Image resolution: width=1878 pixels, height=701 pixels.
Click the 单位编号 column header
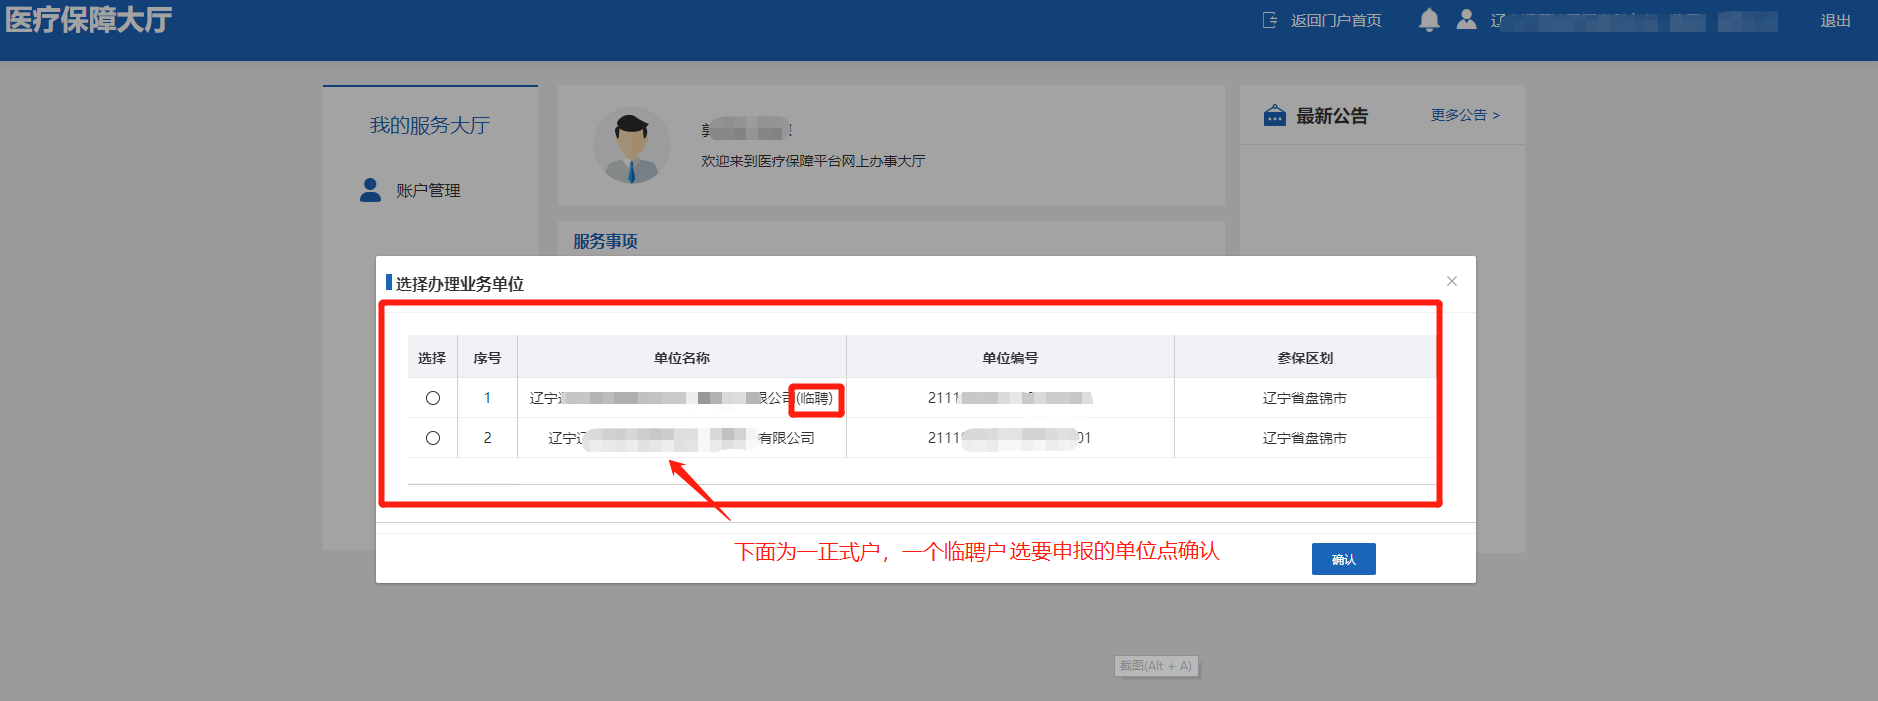pos(1010,358)
